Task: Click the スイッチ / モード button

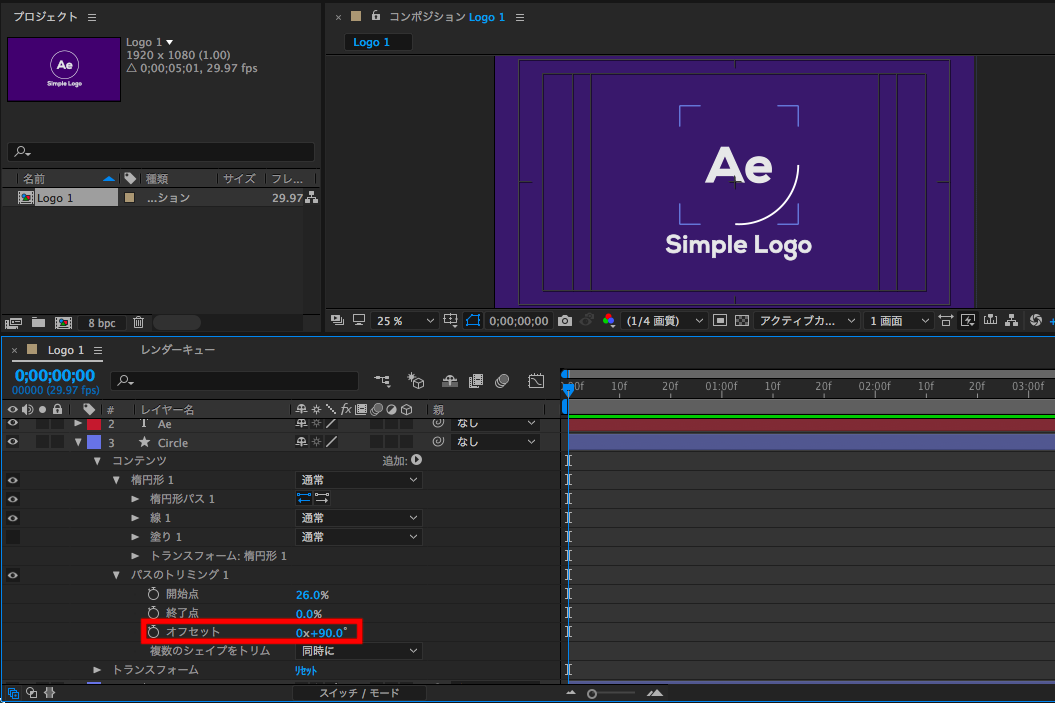Action: pyautogui.click(x=359, y=693)
